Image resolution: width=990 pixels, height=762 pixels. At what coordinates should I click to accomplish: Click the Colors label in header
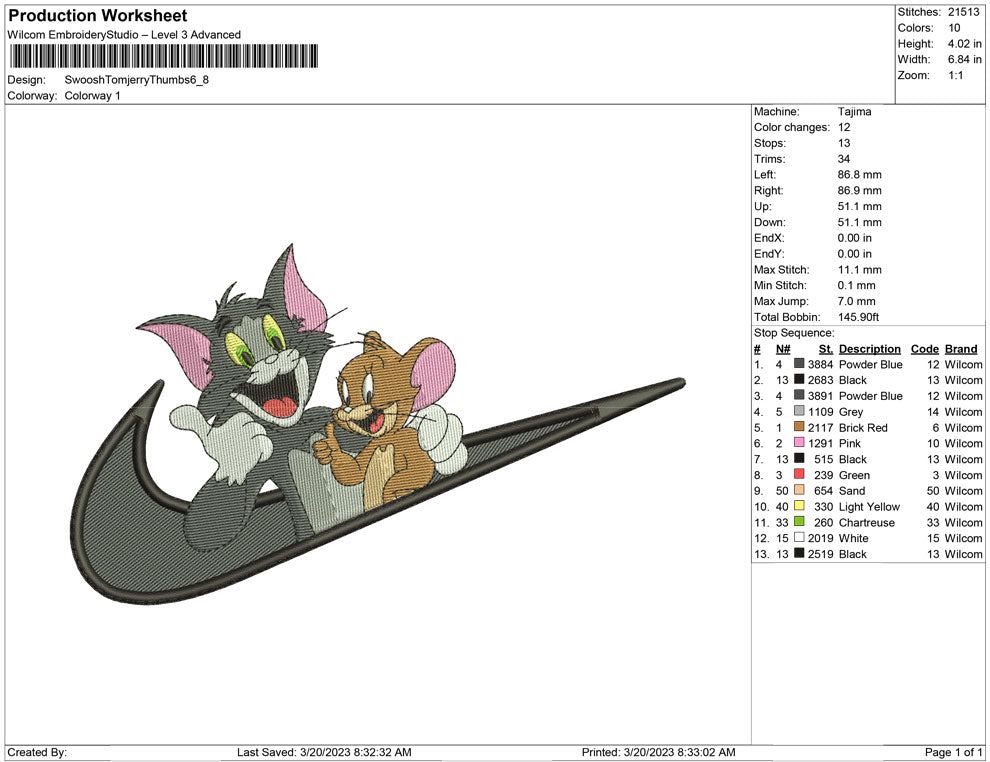pos(915,28)
